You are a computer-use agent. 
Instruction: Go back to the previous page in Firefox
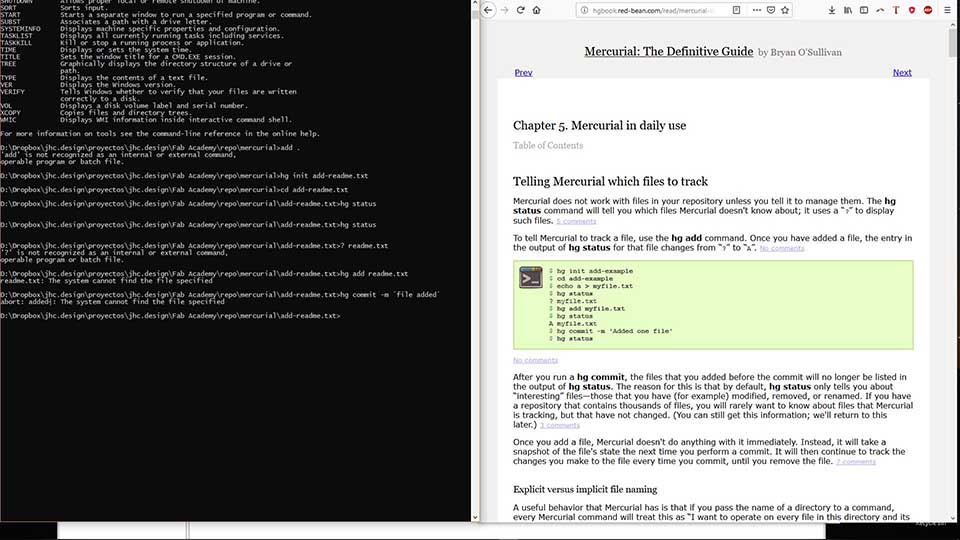tap(488, 10)
